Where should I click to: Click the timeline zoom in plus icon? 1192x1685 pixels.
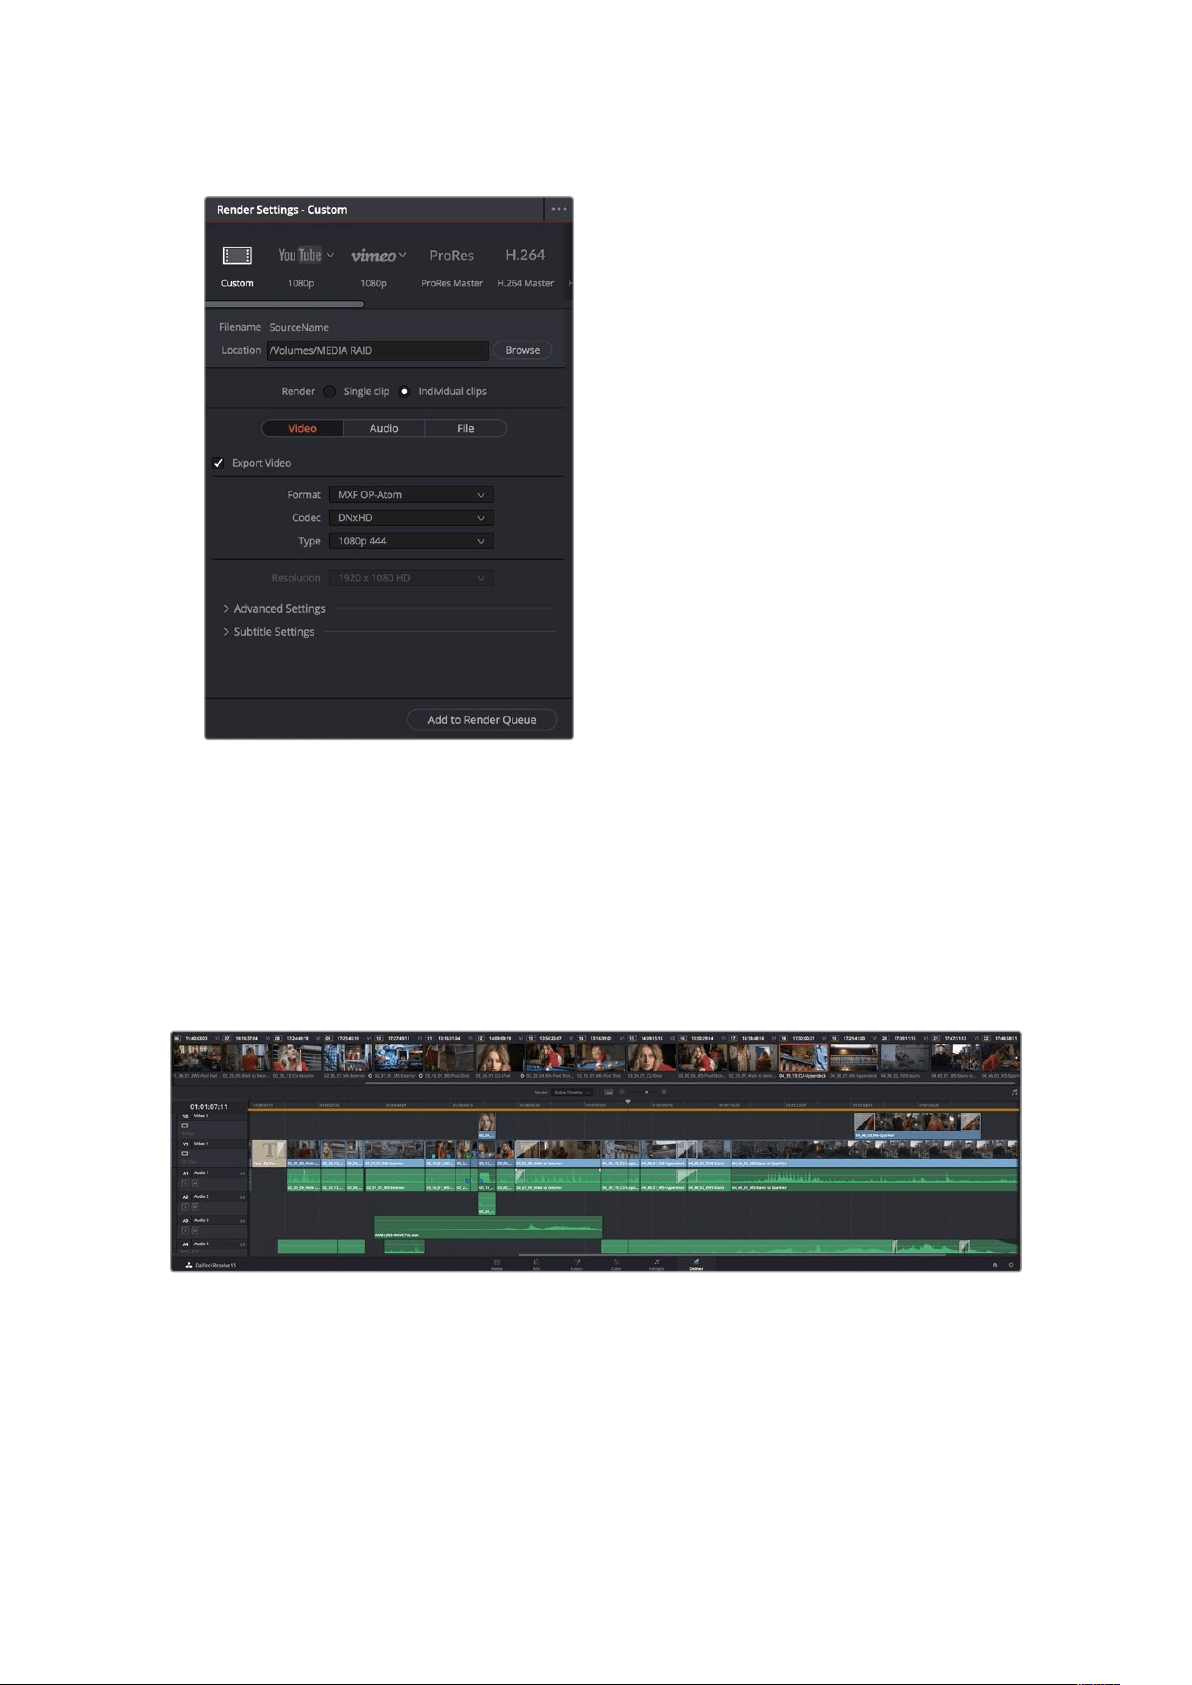(x=664, y=1092)
